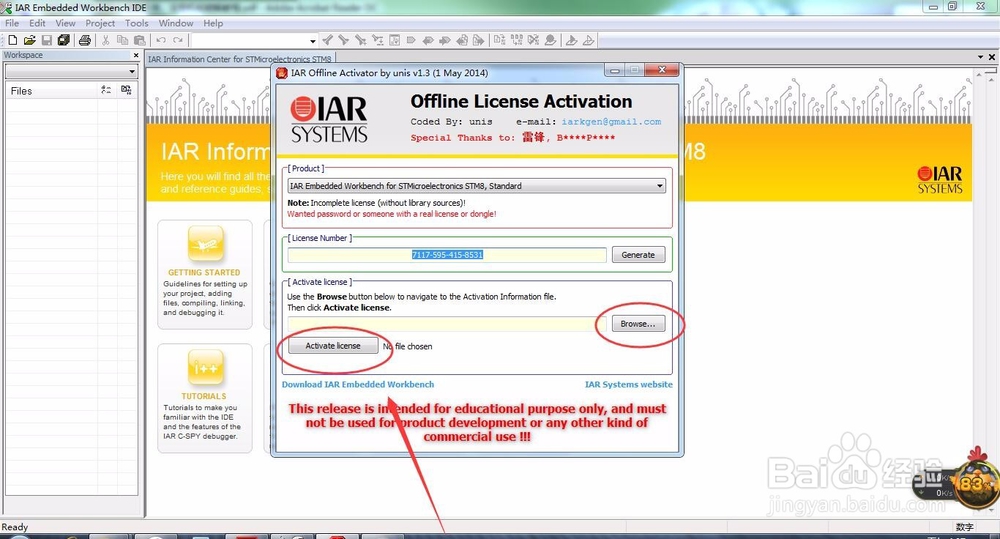
Task: Close the Workspace panel
Action: [x=135, y=55]
